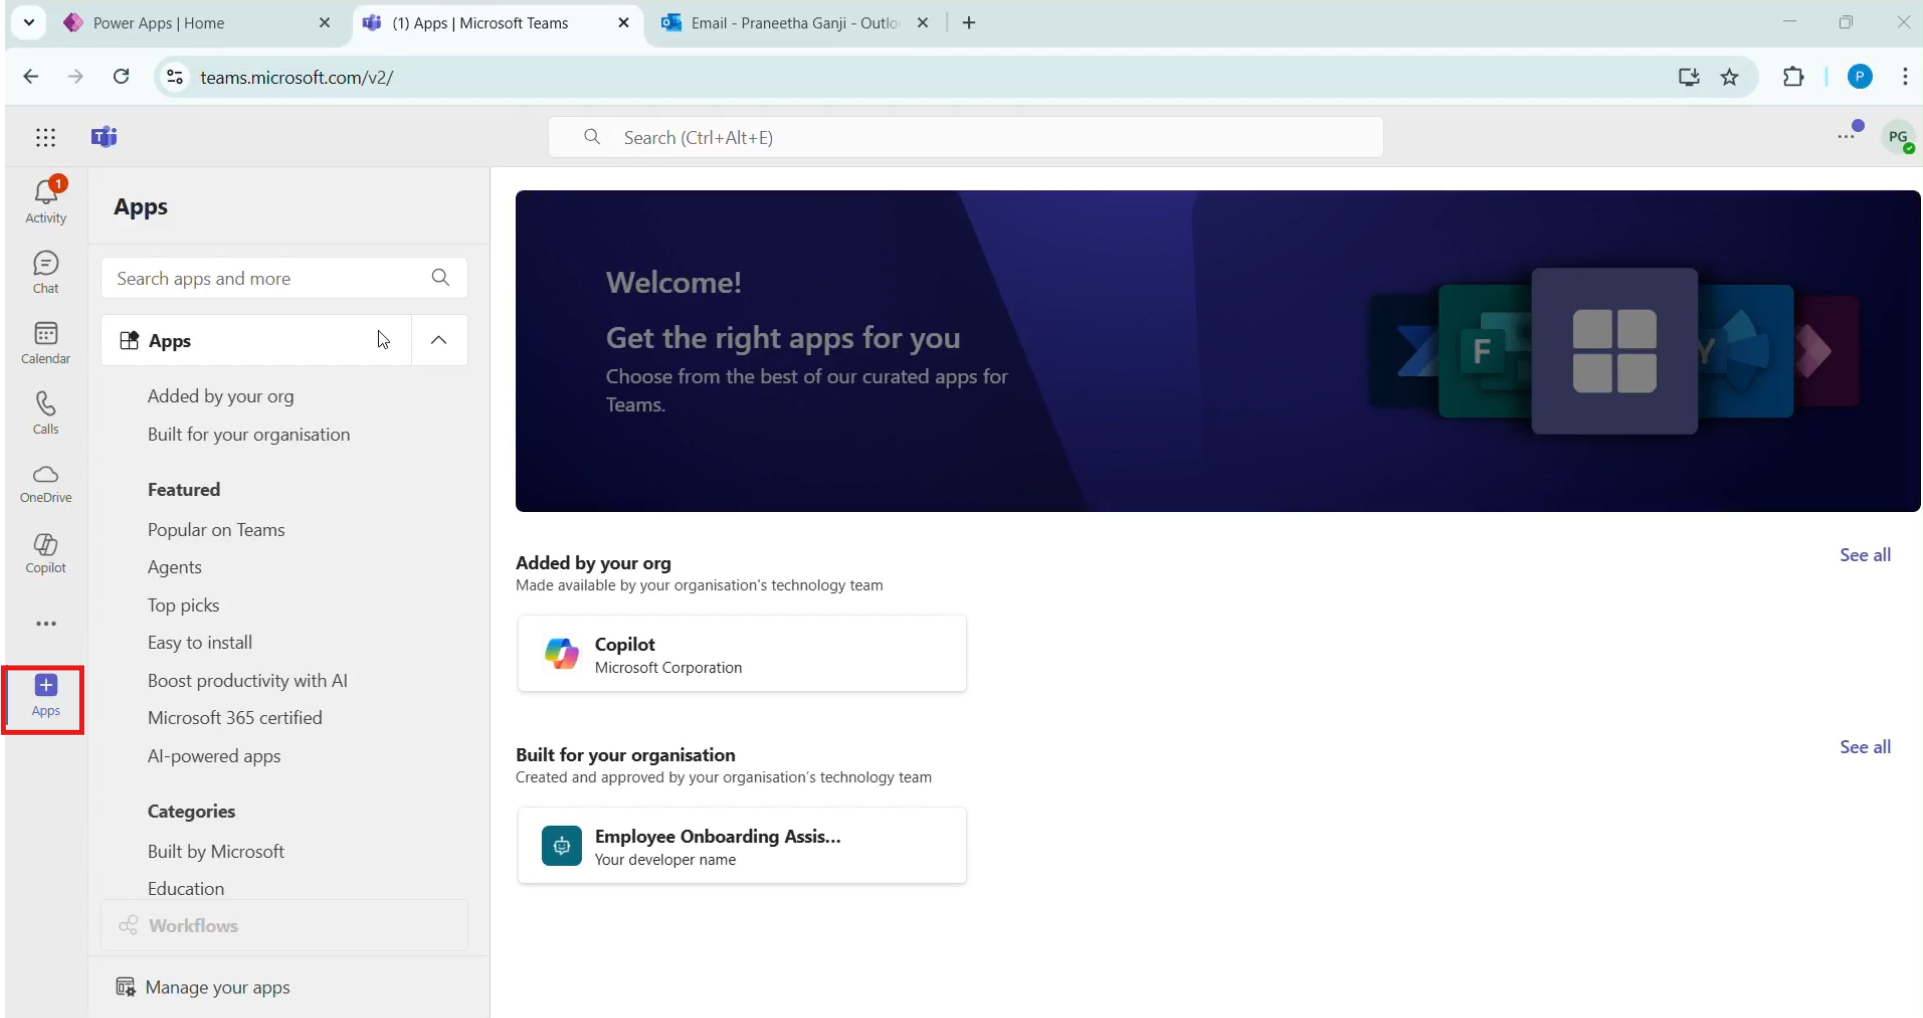Click the Microsoft 365 app launcher grid
This screenshot has width=1923, height=1018.
46,138
